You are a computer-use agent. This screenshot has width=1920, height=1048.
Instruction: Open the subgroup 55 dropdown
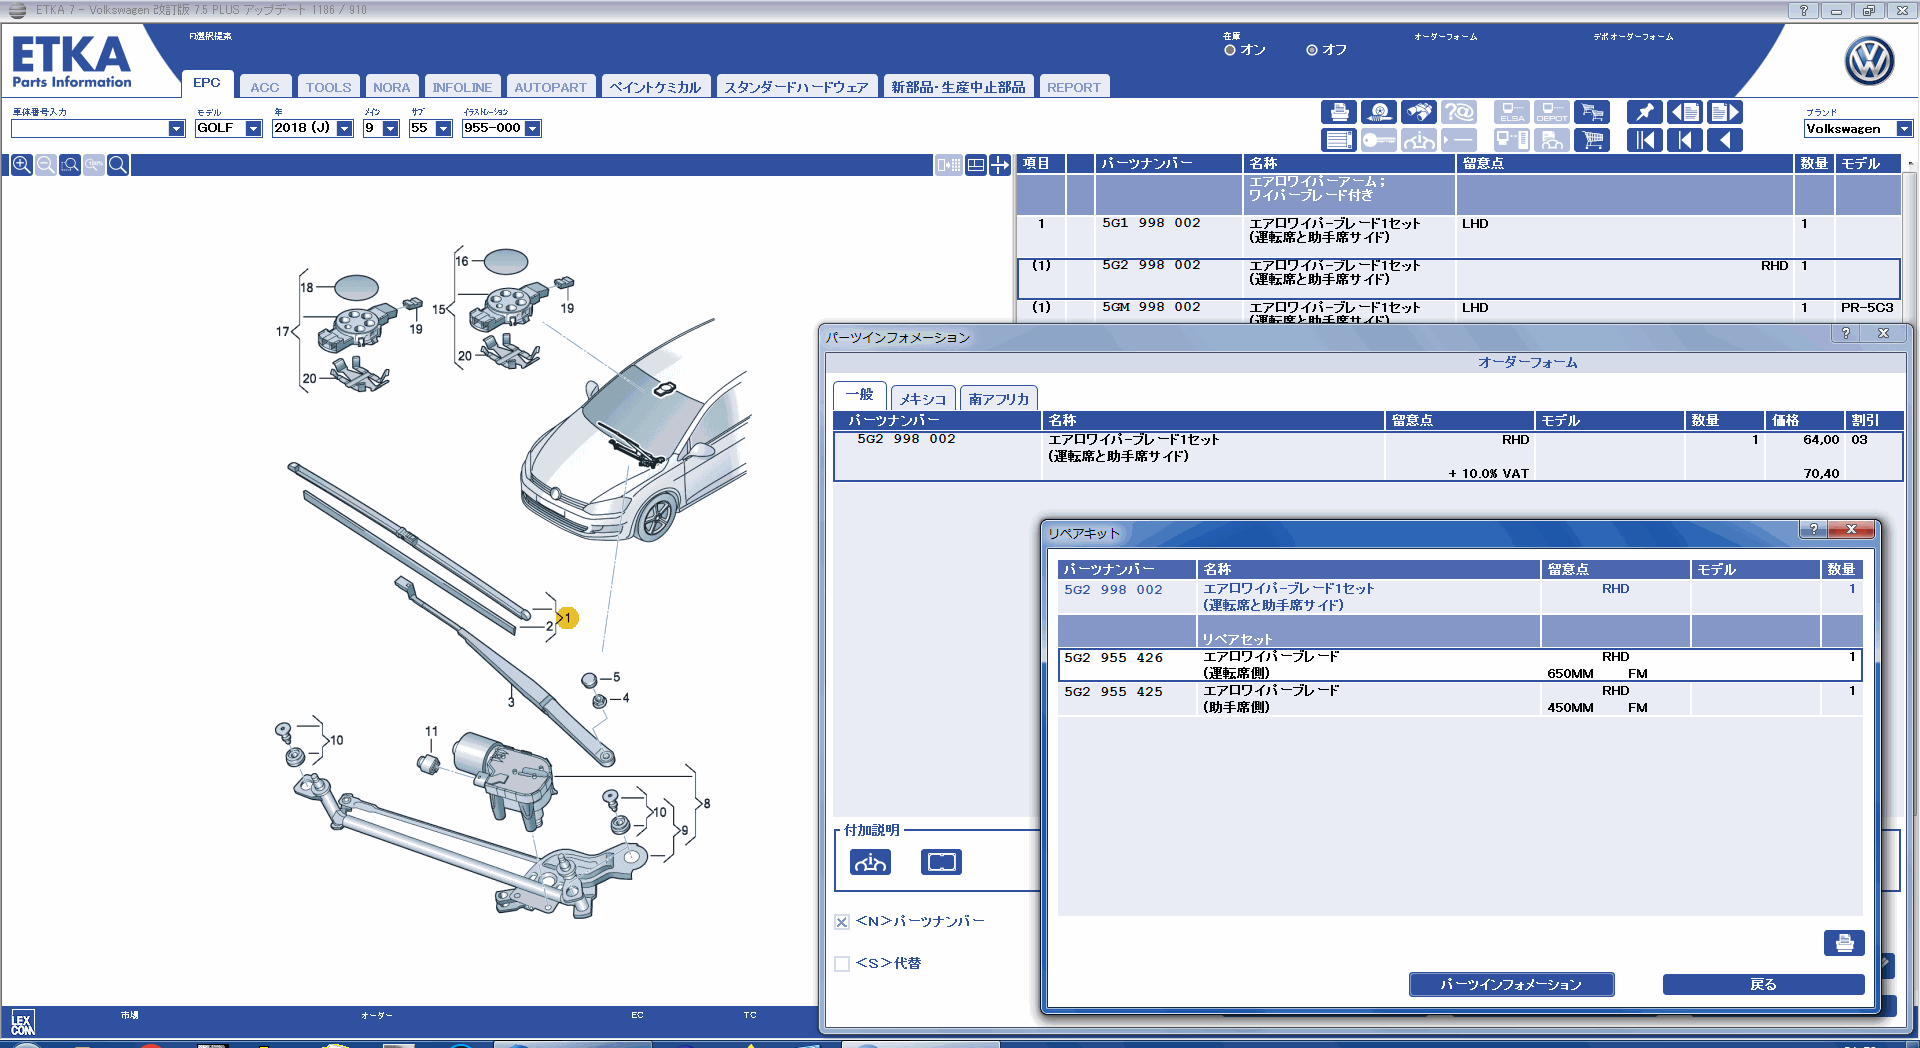(443, 128)
